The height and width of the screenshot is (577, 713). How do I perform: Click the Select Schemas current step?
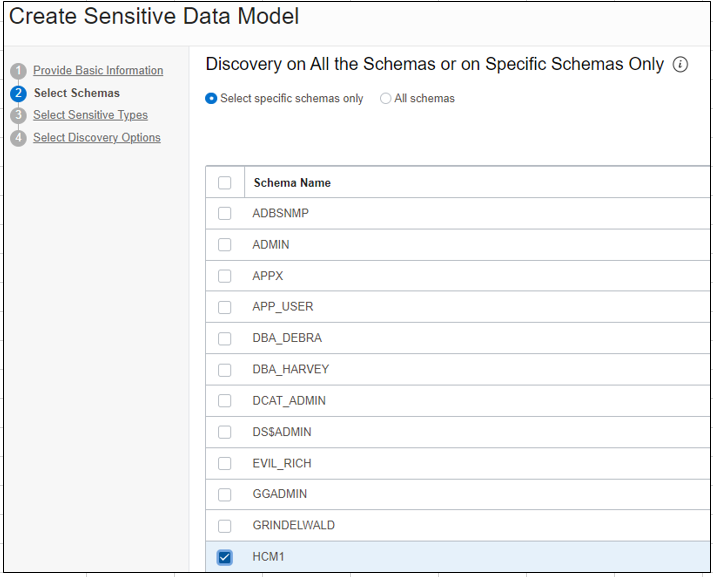point(76,93)
